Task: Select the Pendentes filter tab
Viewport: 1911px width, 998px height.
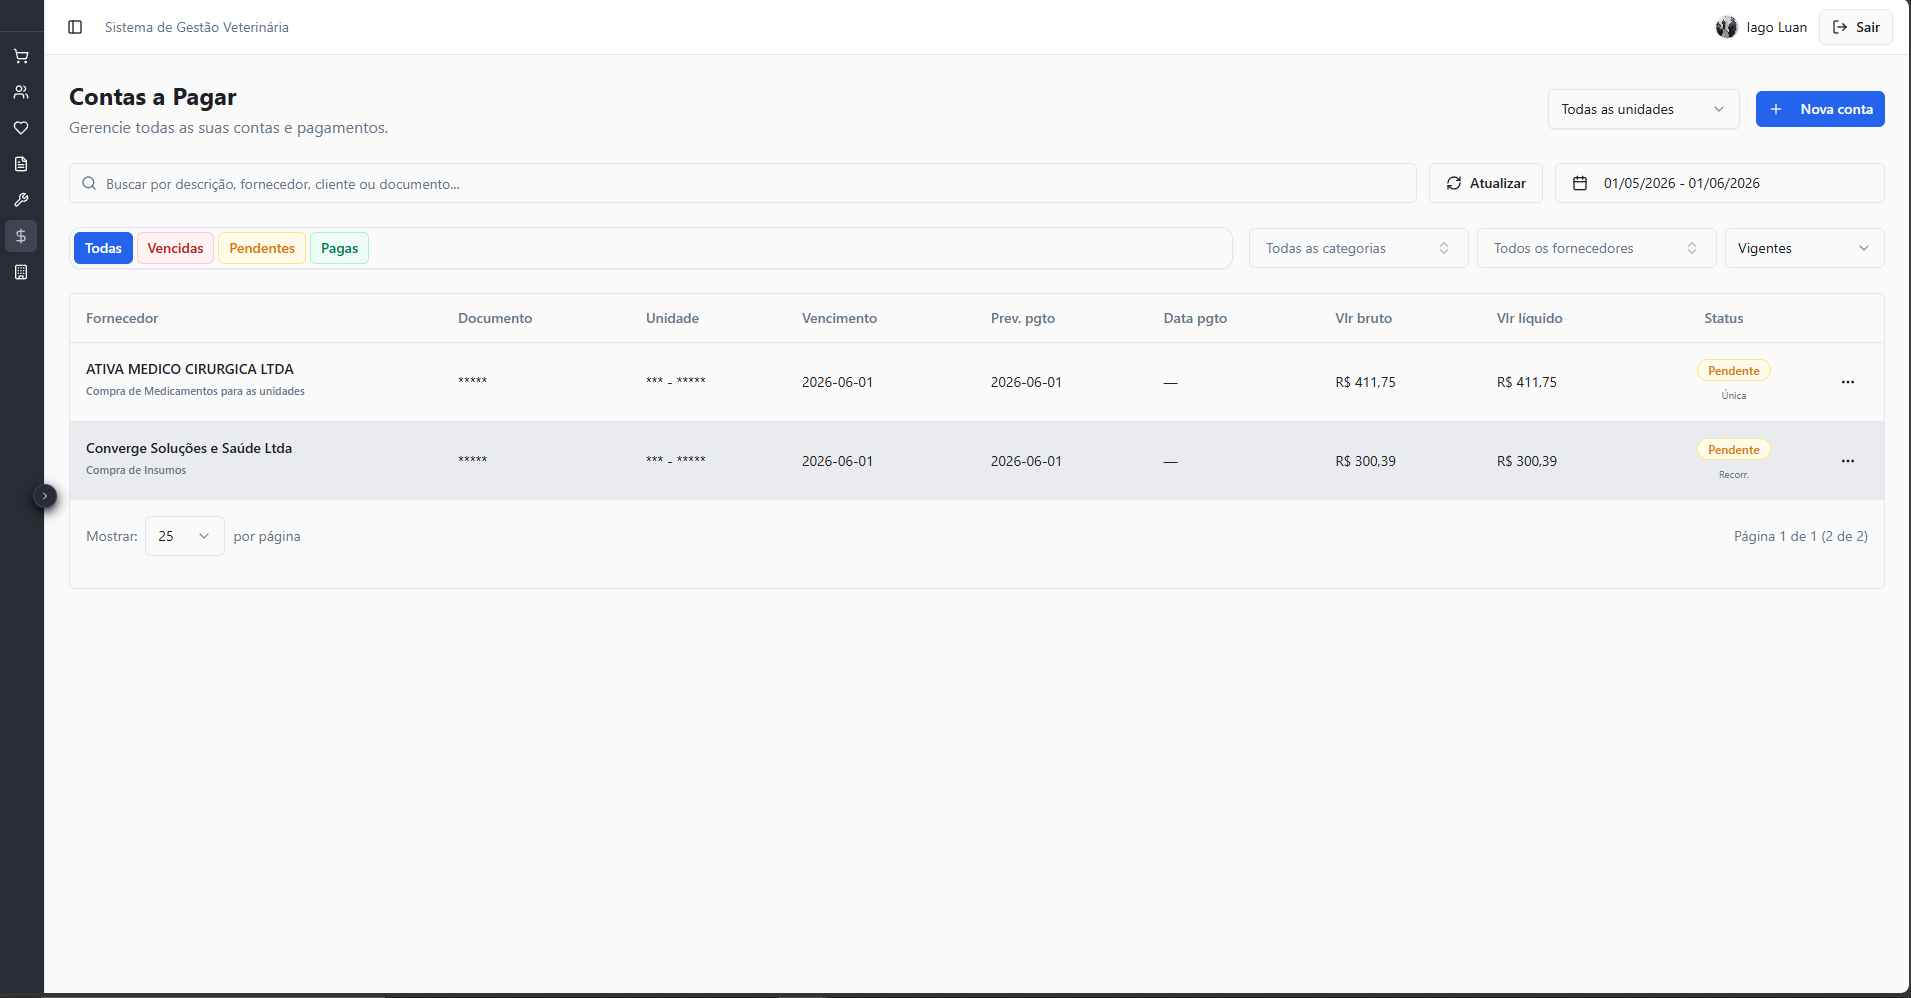Action: tap(262, 248)
